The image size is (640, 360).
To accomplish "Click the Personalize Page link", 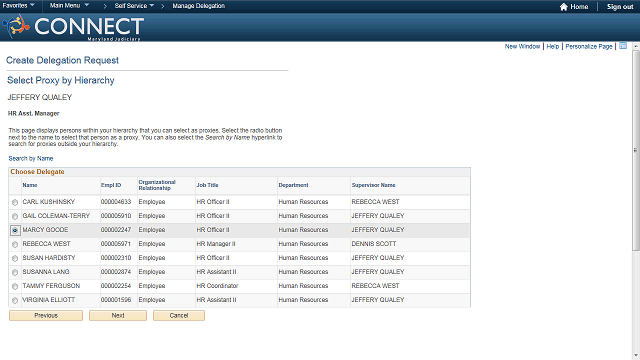I will tap(589, 47).
